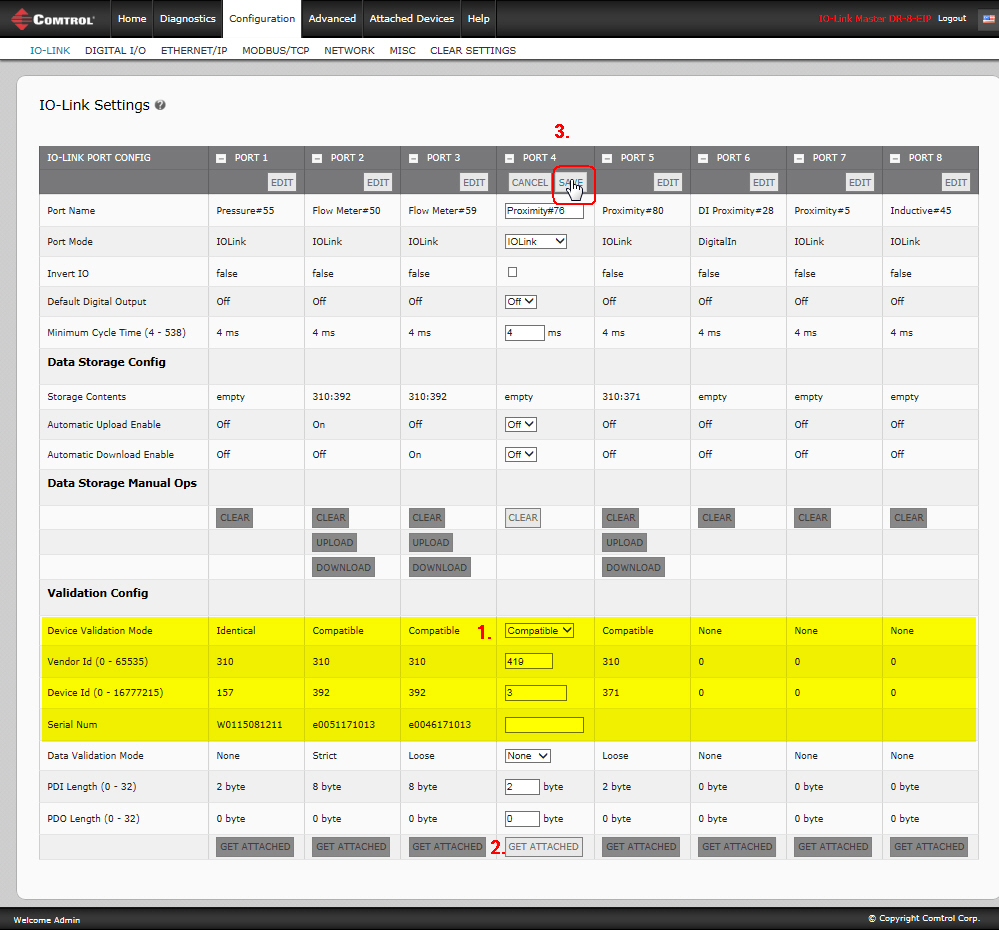Click CLEAR for Port 4 data storage
The height and width of the screenshot is (930, 999).
pyautogui.click(x=523, y=518)
